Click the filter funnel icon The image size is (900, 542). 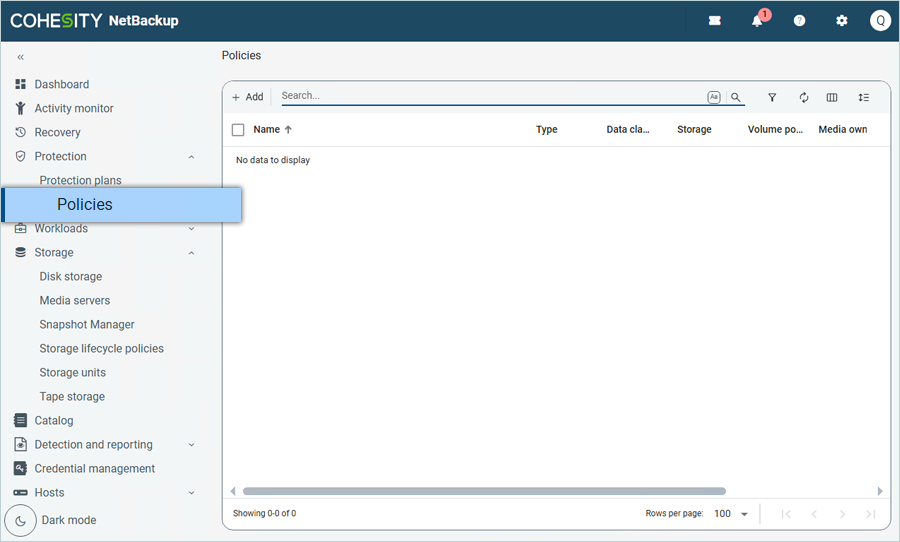click(772, 98)
